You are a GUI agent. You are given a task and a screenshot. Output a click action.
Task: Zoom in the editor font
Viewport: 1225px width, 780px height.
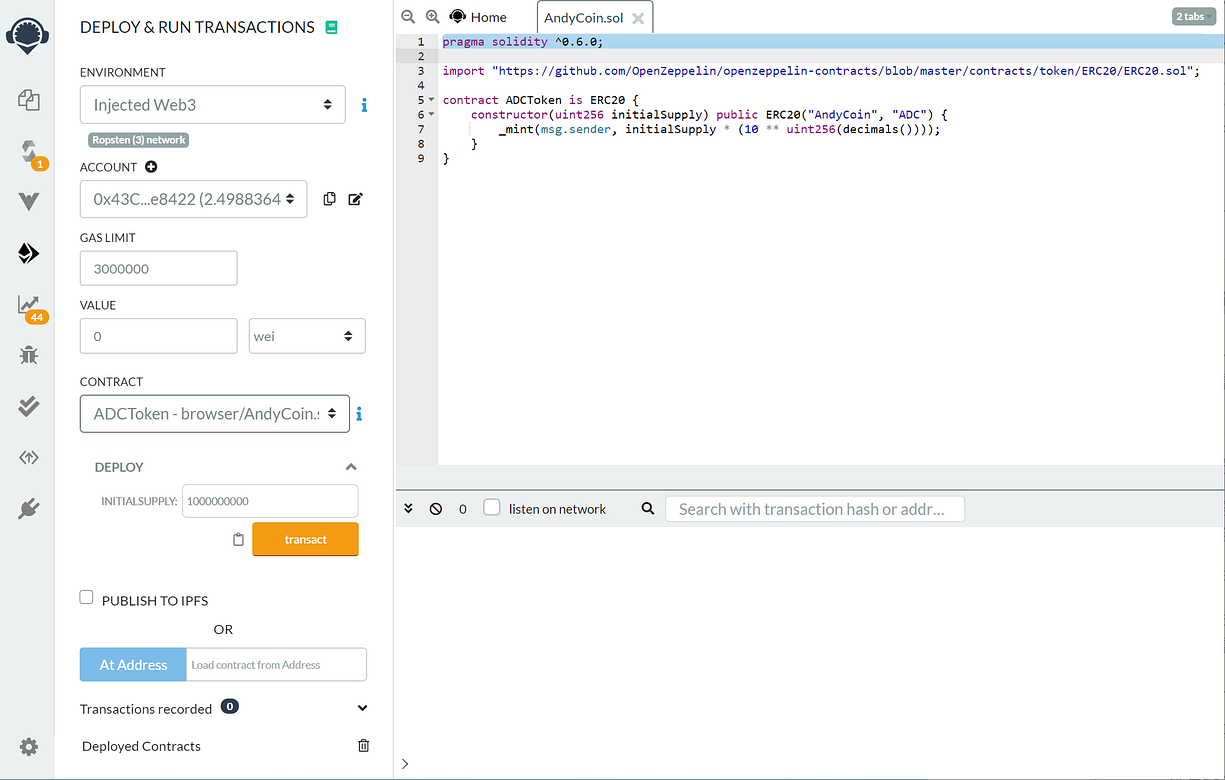pos(432,17)
